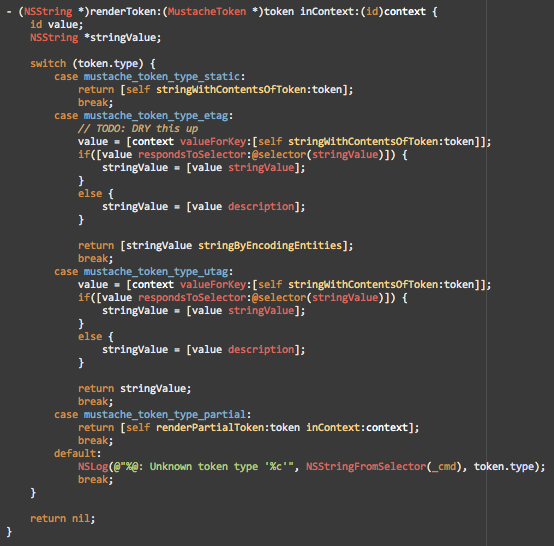Screen dimensions: 554x546
Task: Place cursor on the 'id value;' declaration
Action: (x=57, y=25)
